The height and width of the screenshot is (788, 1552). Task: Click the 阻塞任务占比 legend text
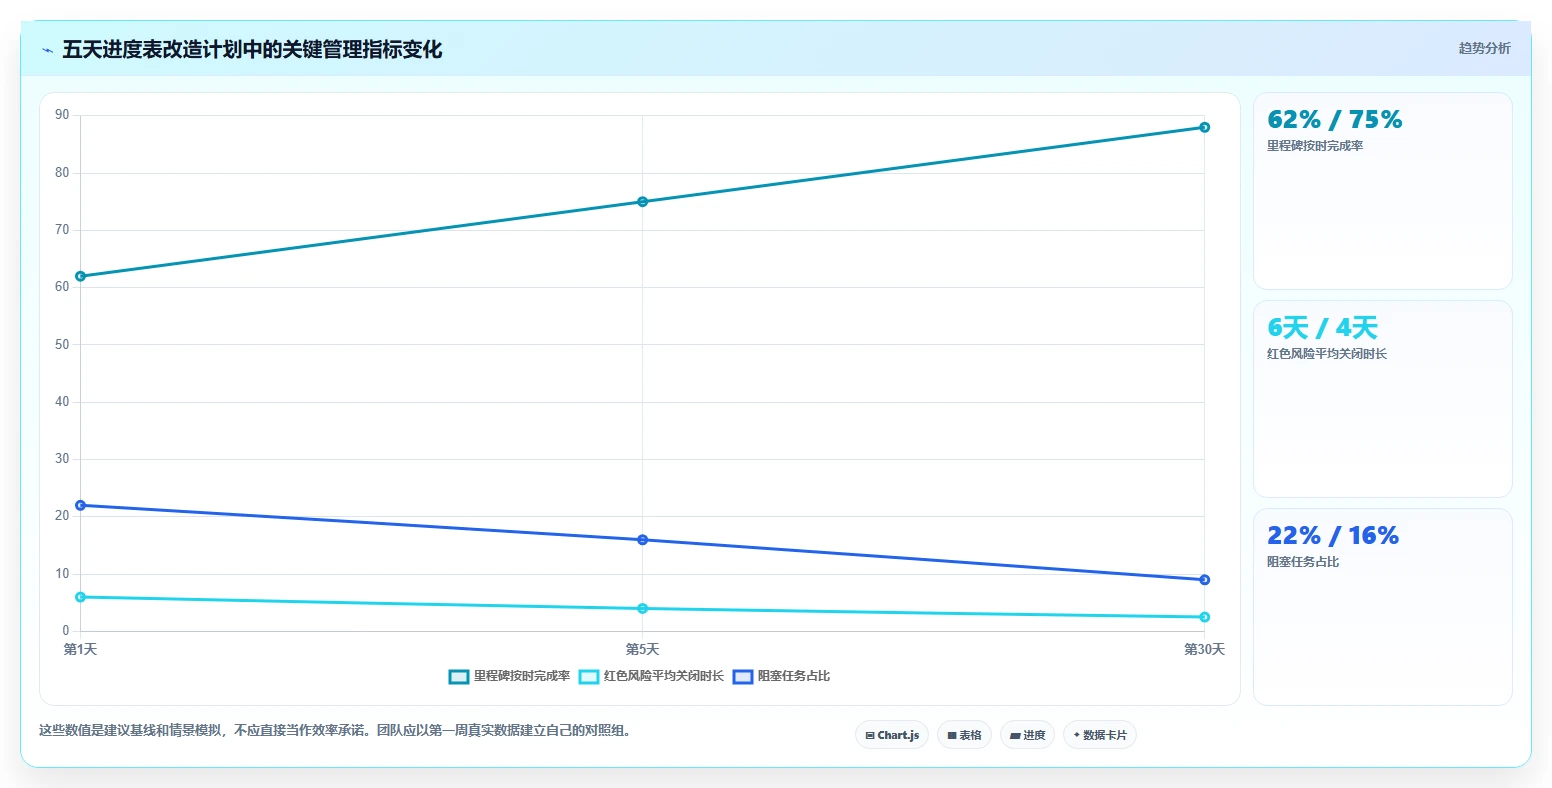click(x=794, y=677)
